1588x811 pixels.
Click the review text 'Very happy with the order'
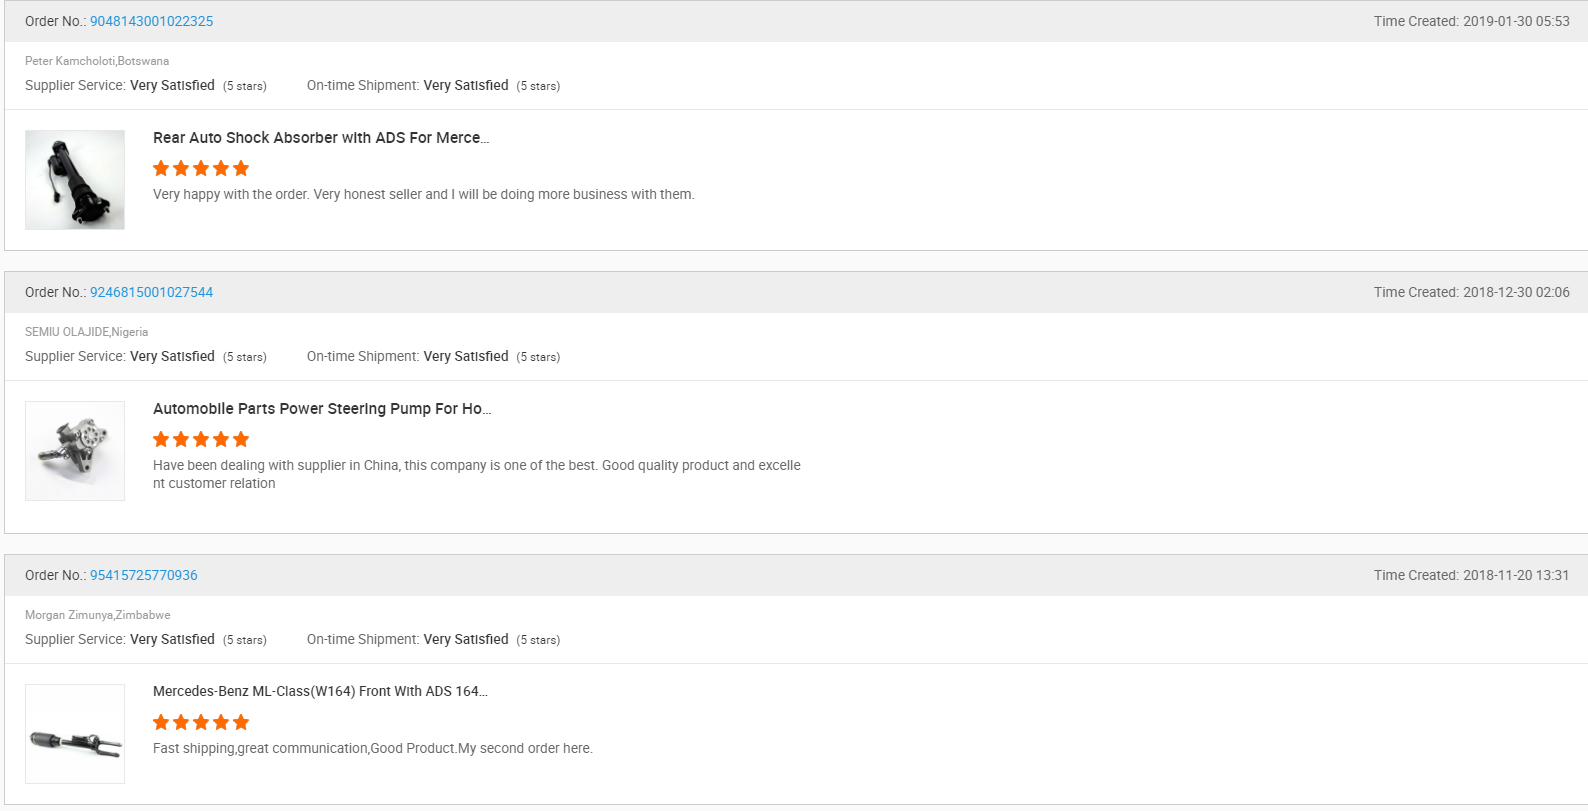424,194
